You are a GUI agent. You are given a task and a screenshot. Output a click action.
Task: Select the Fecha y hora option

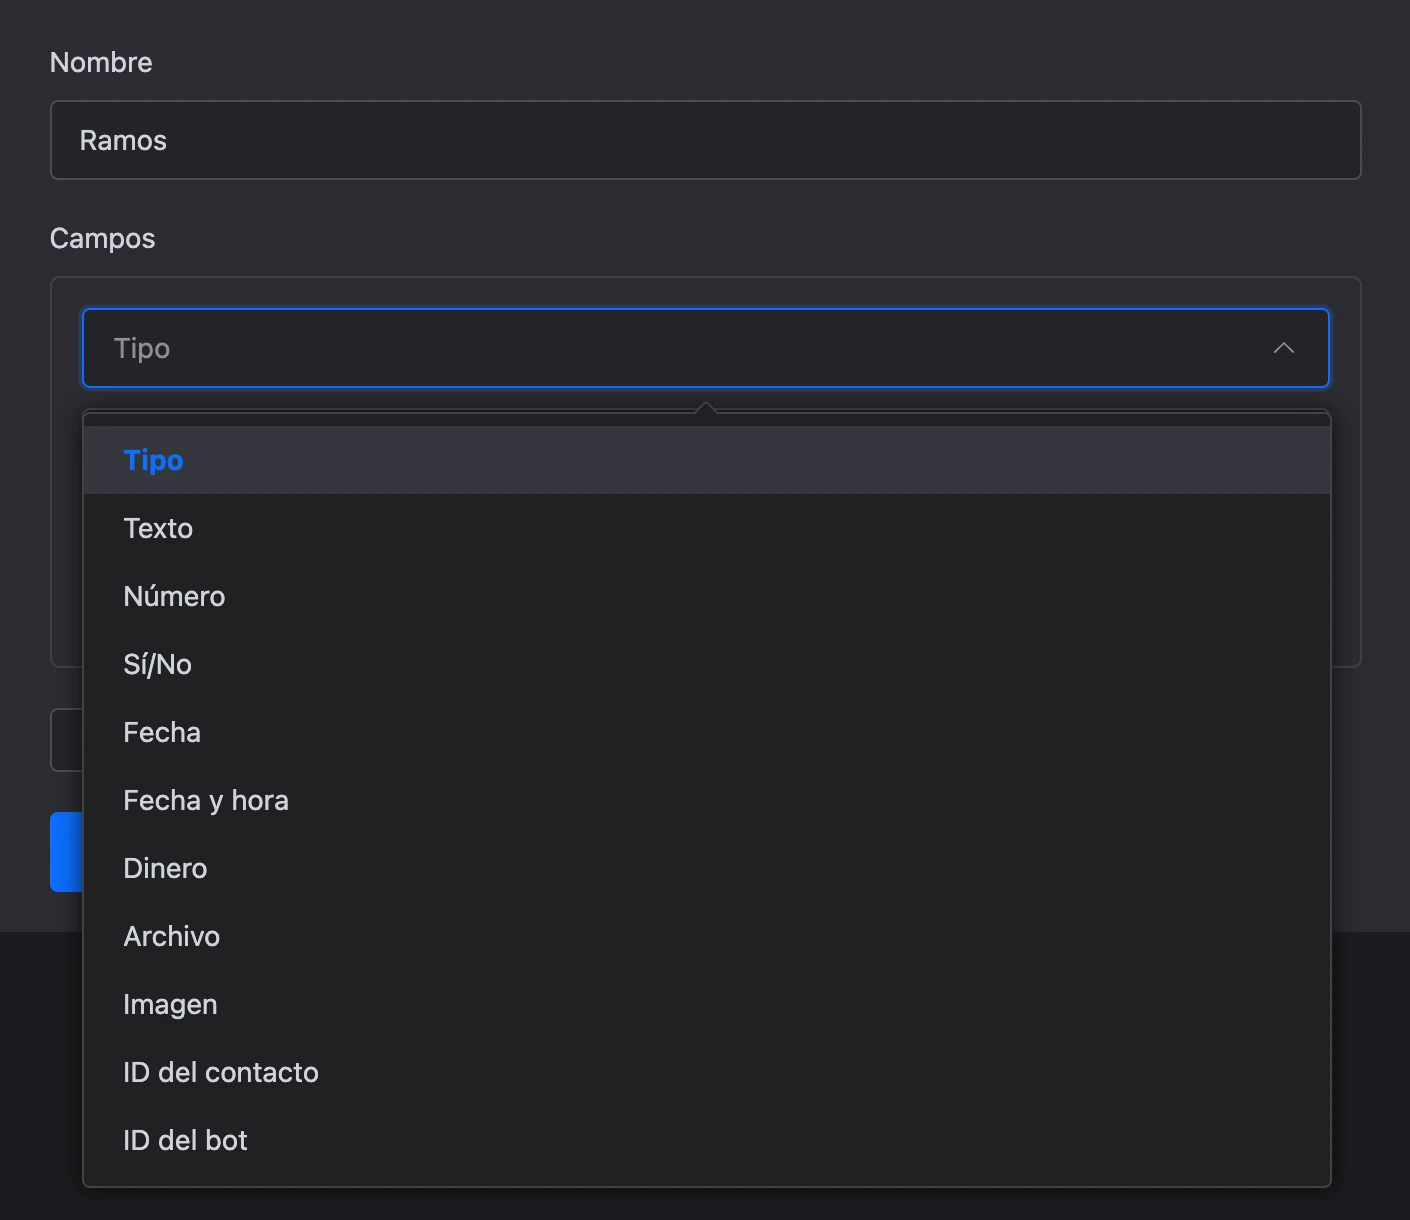point(706,800)
